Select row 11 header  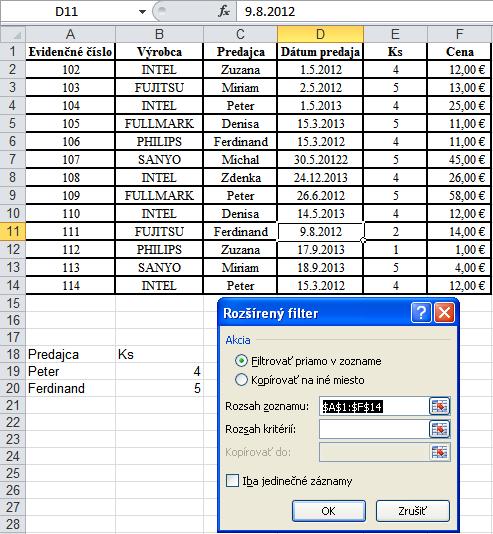tap(13, 232)
